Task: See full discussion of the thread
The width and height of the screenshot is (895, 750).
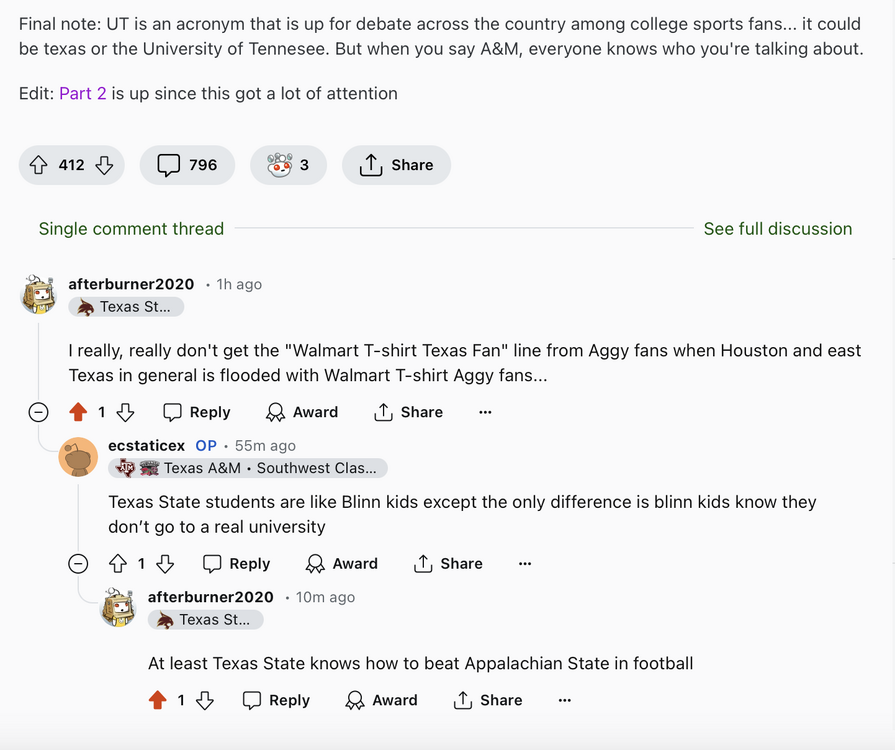Action: [777, 229]
